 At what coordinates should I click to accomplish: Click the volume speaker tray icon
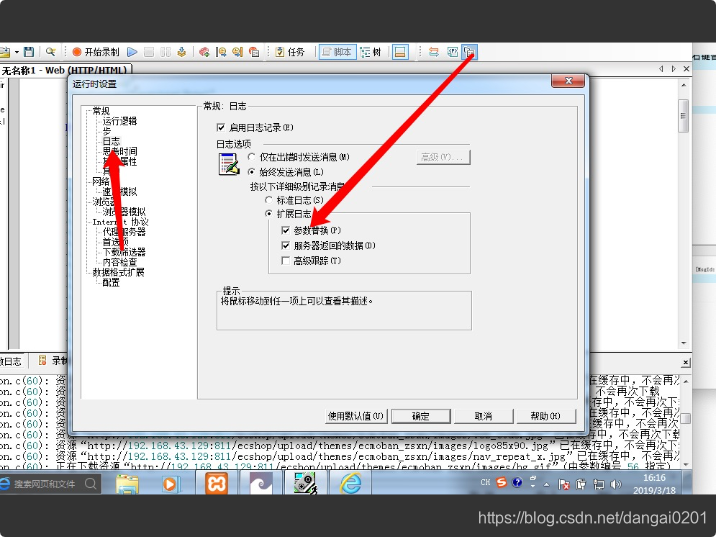click(x=616, y=484)
